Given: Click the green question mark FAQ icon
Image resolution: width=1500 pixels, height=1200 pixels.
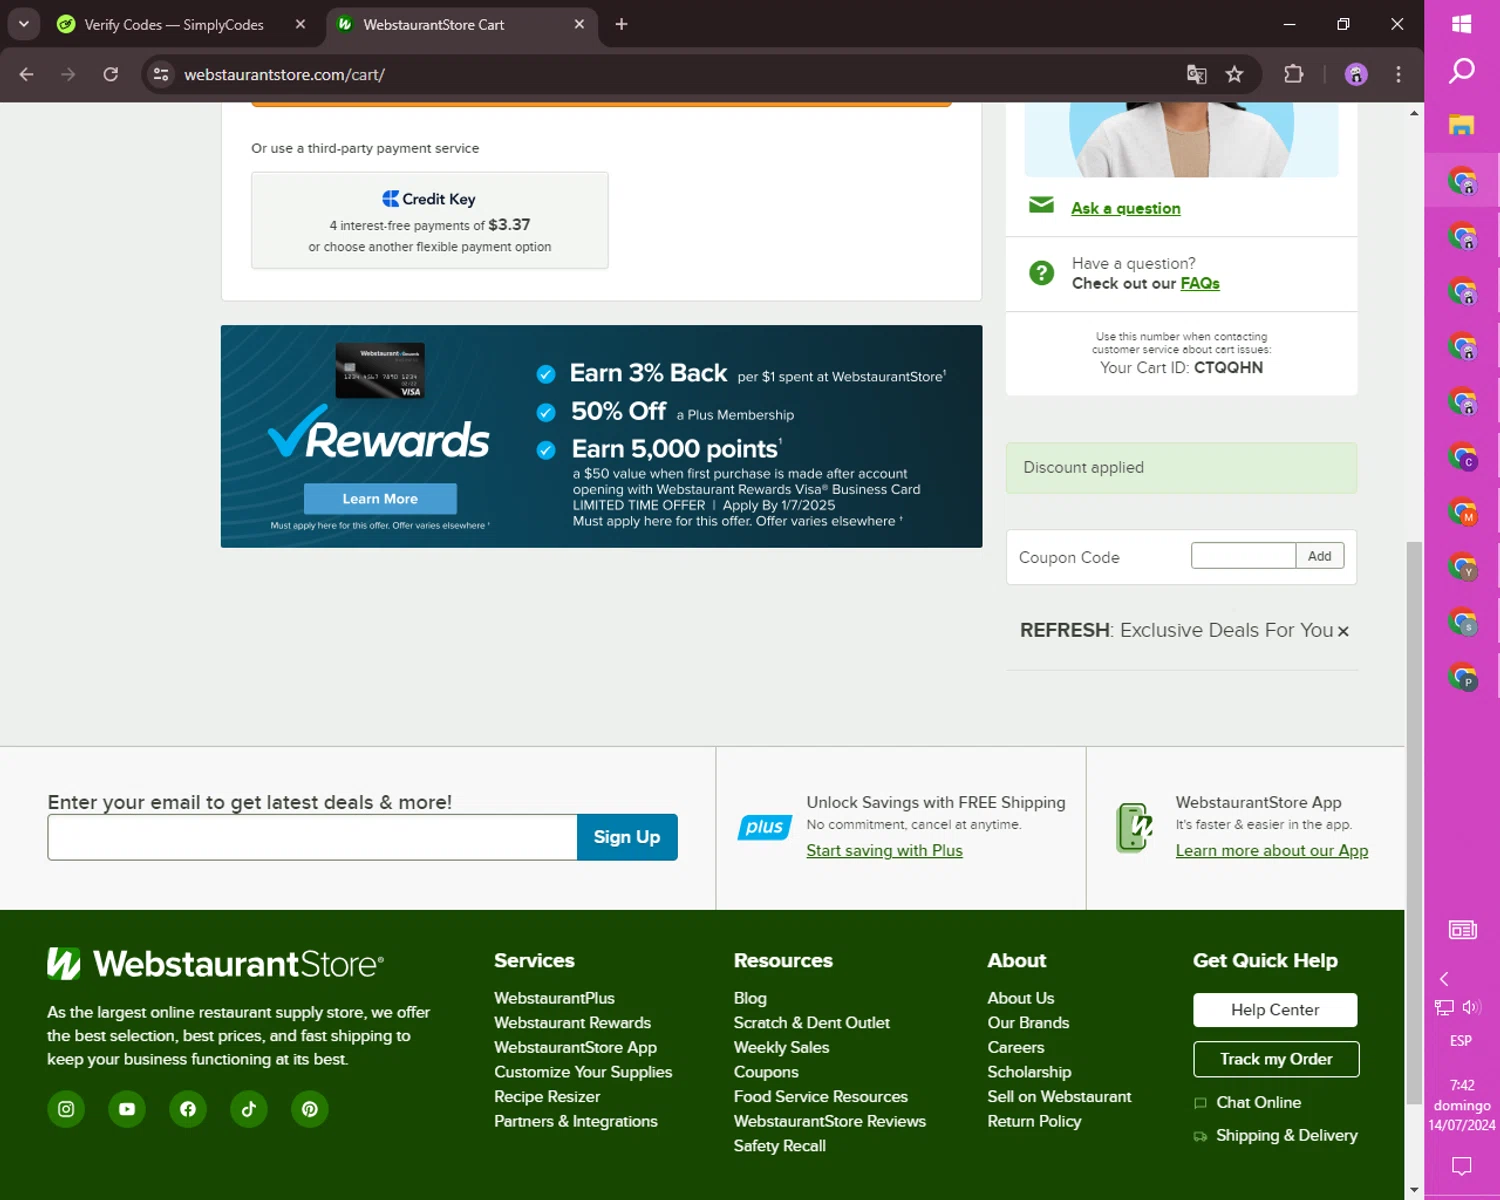Looking at the screenshot, I should (x=1041, y=273).
